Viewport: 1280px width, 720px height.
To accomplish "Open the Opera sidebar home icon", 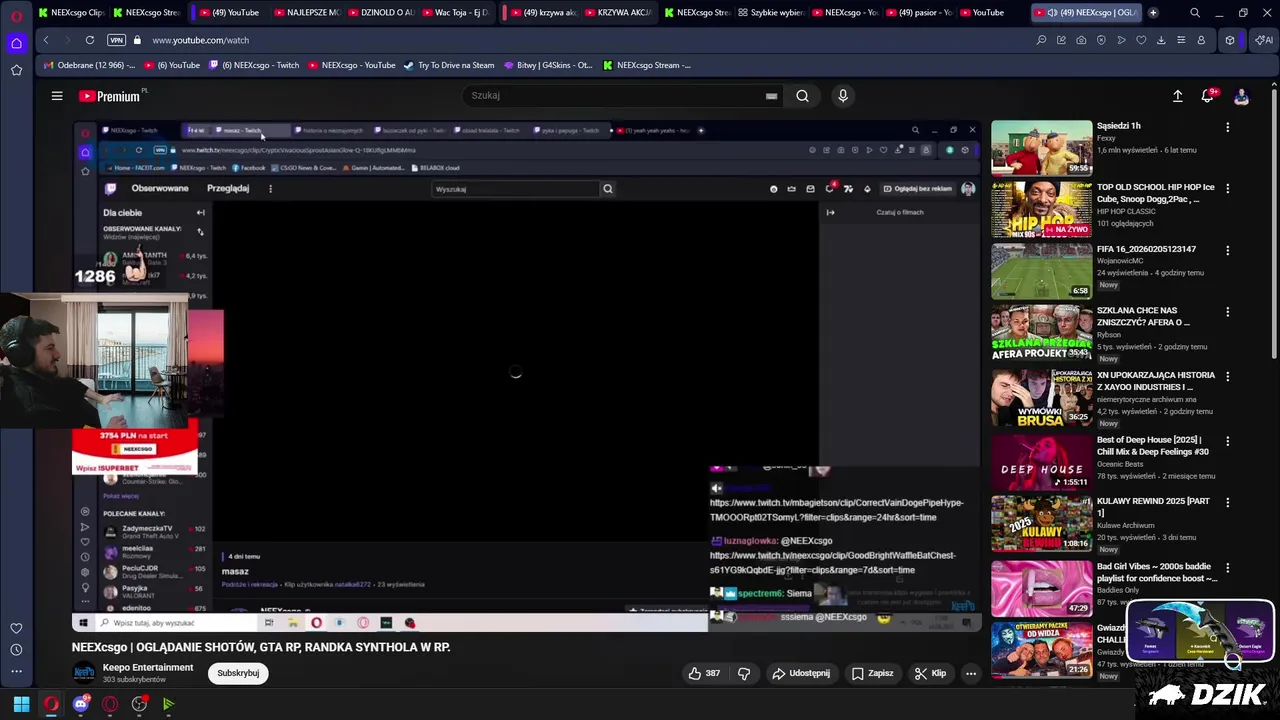I will tap(16, 43).
